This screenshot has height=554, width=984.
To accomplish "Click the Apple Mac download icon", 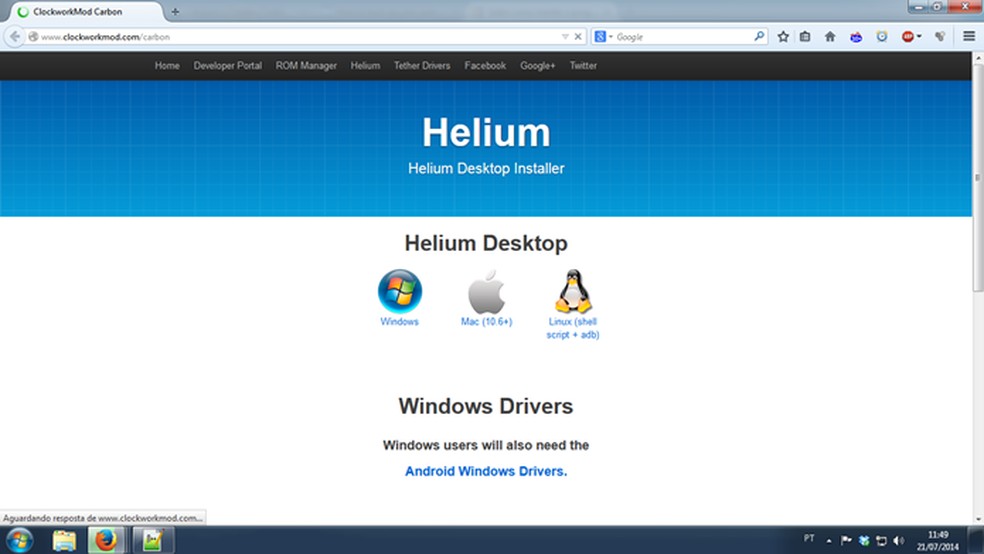I will point(486,292).
